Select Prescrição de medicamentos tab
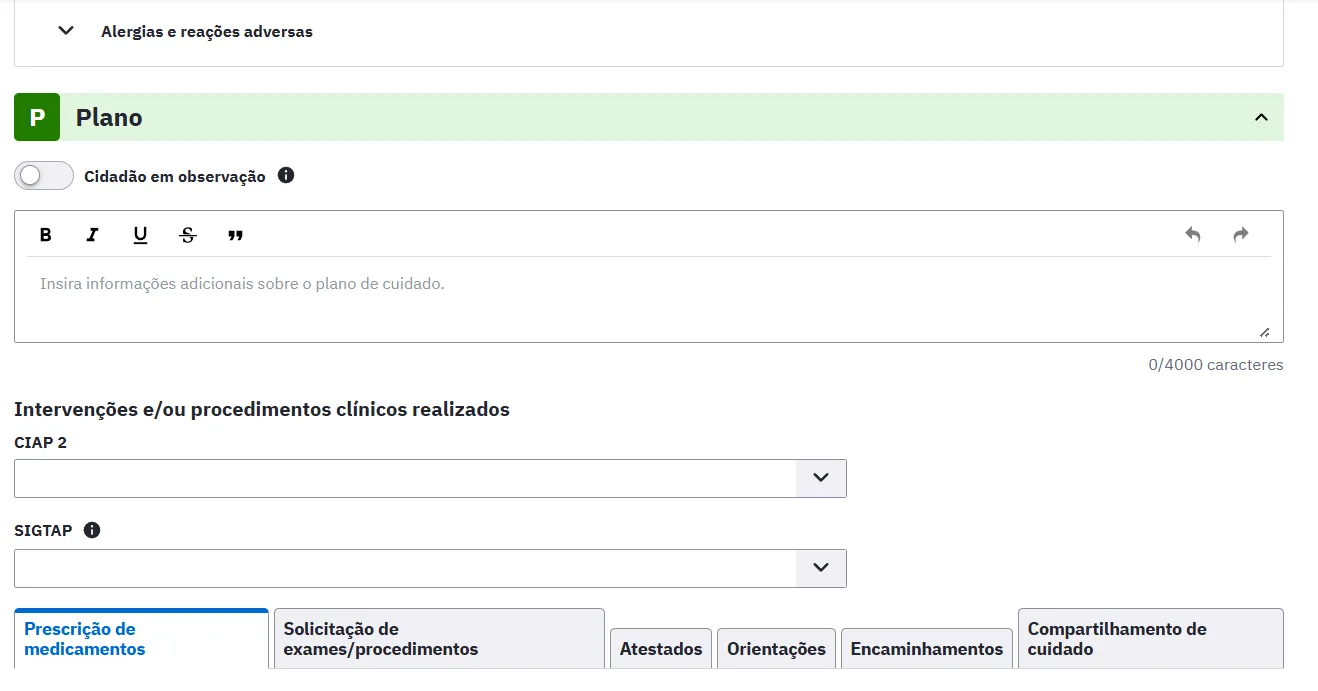This screenshot has width=1318, height=691. coord(141,639)
